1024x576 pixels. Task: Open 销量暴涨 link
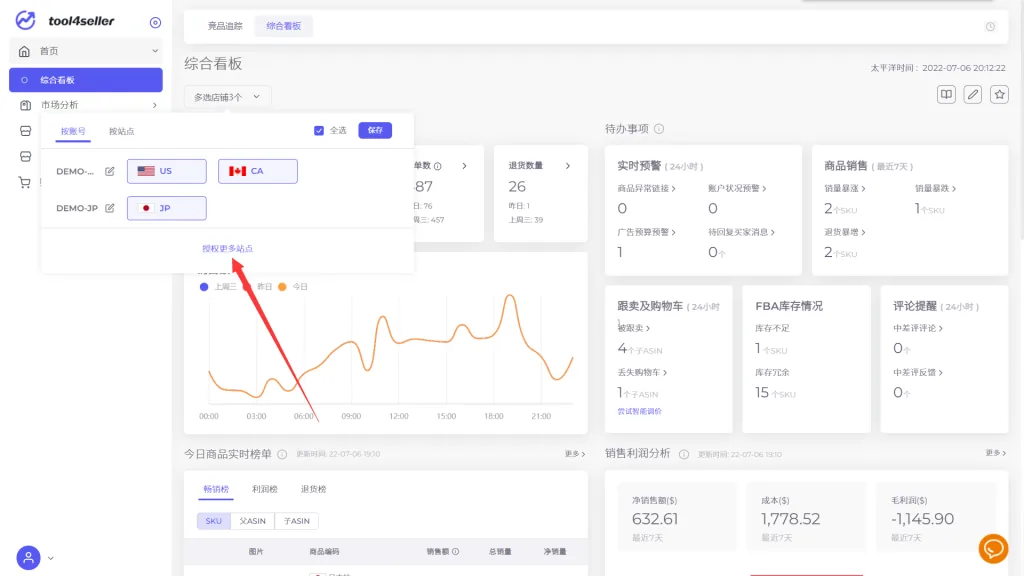click(844, 188)
